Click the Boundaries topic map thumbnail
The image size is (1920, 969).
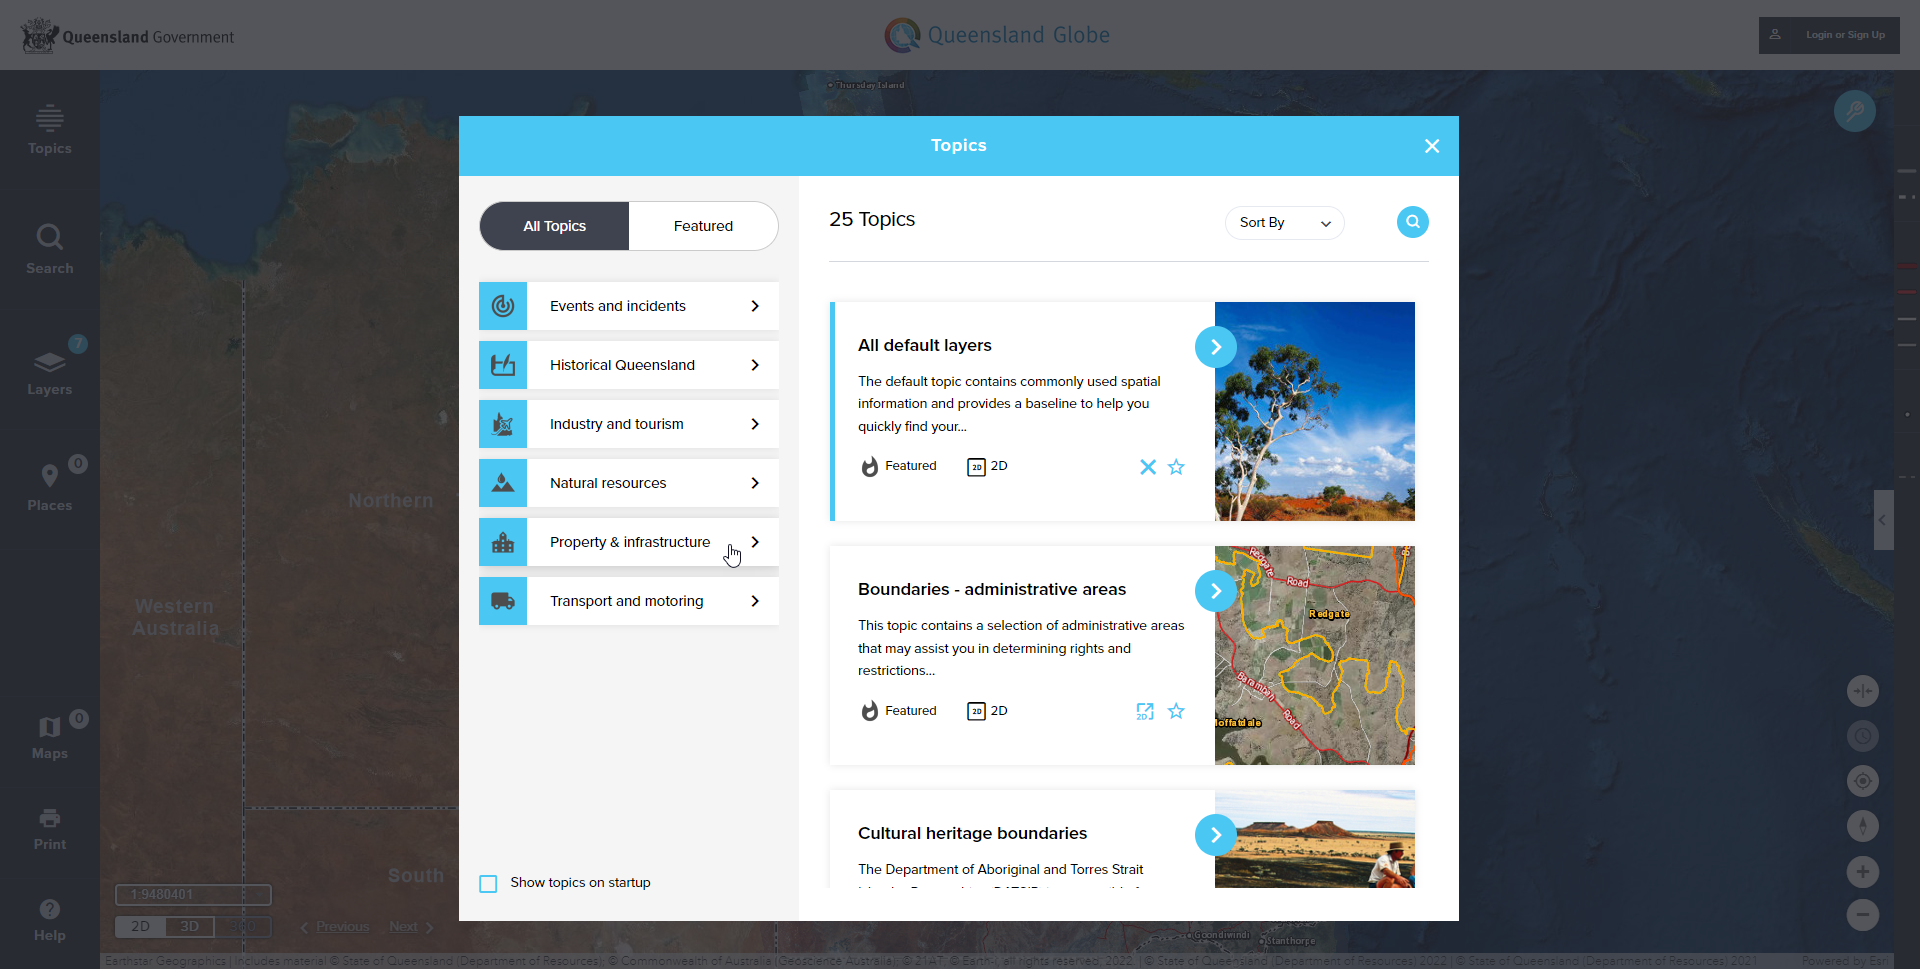pyautogui.click(x=1314, y=655)
